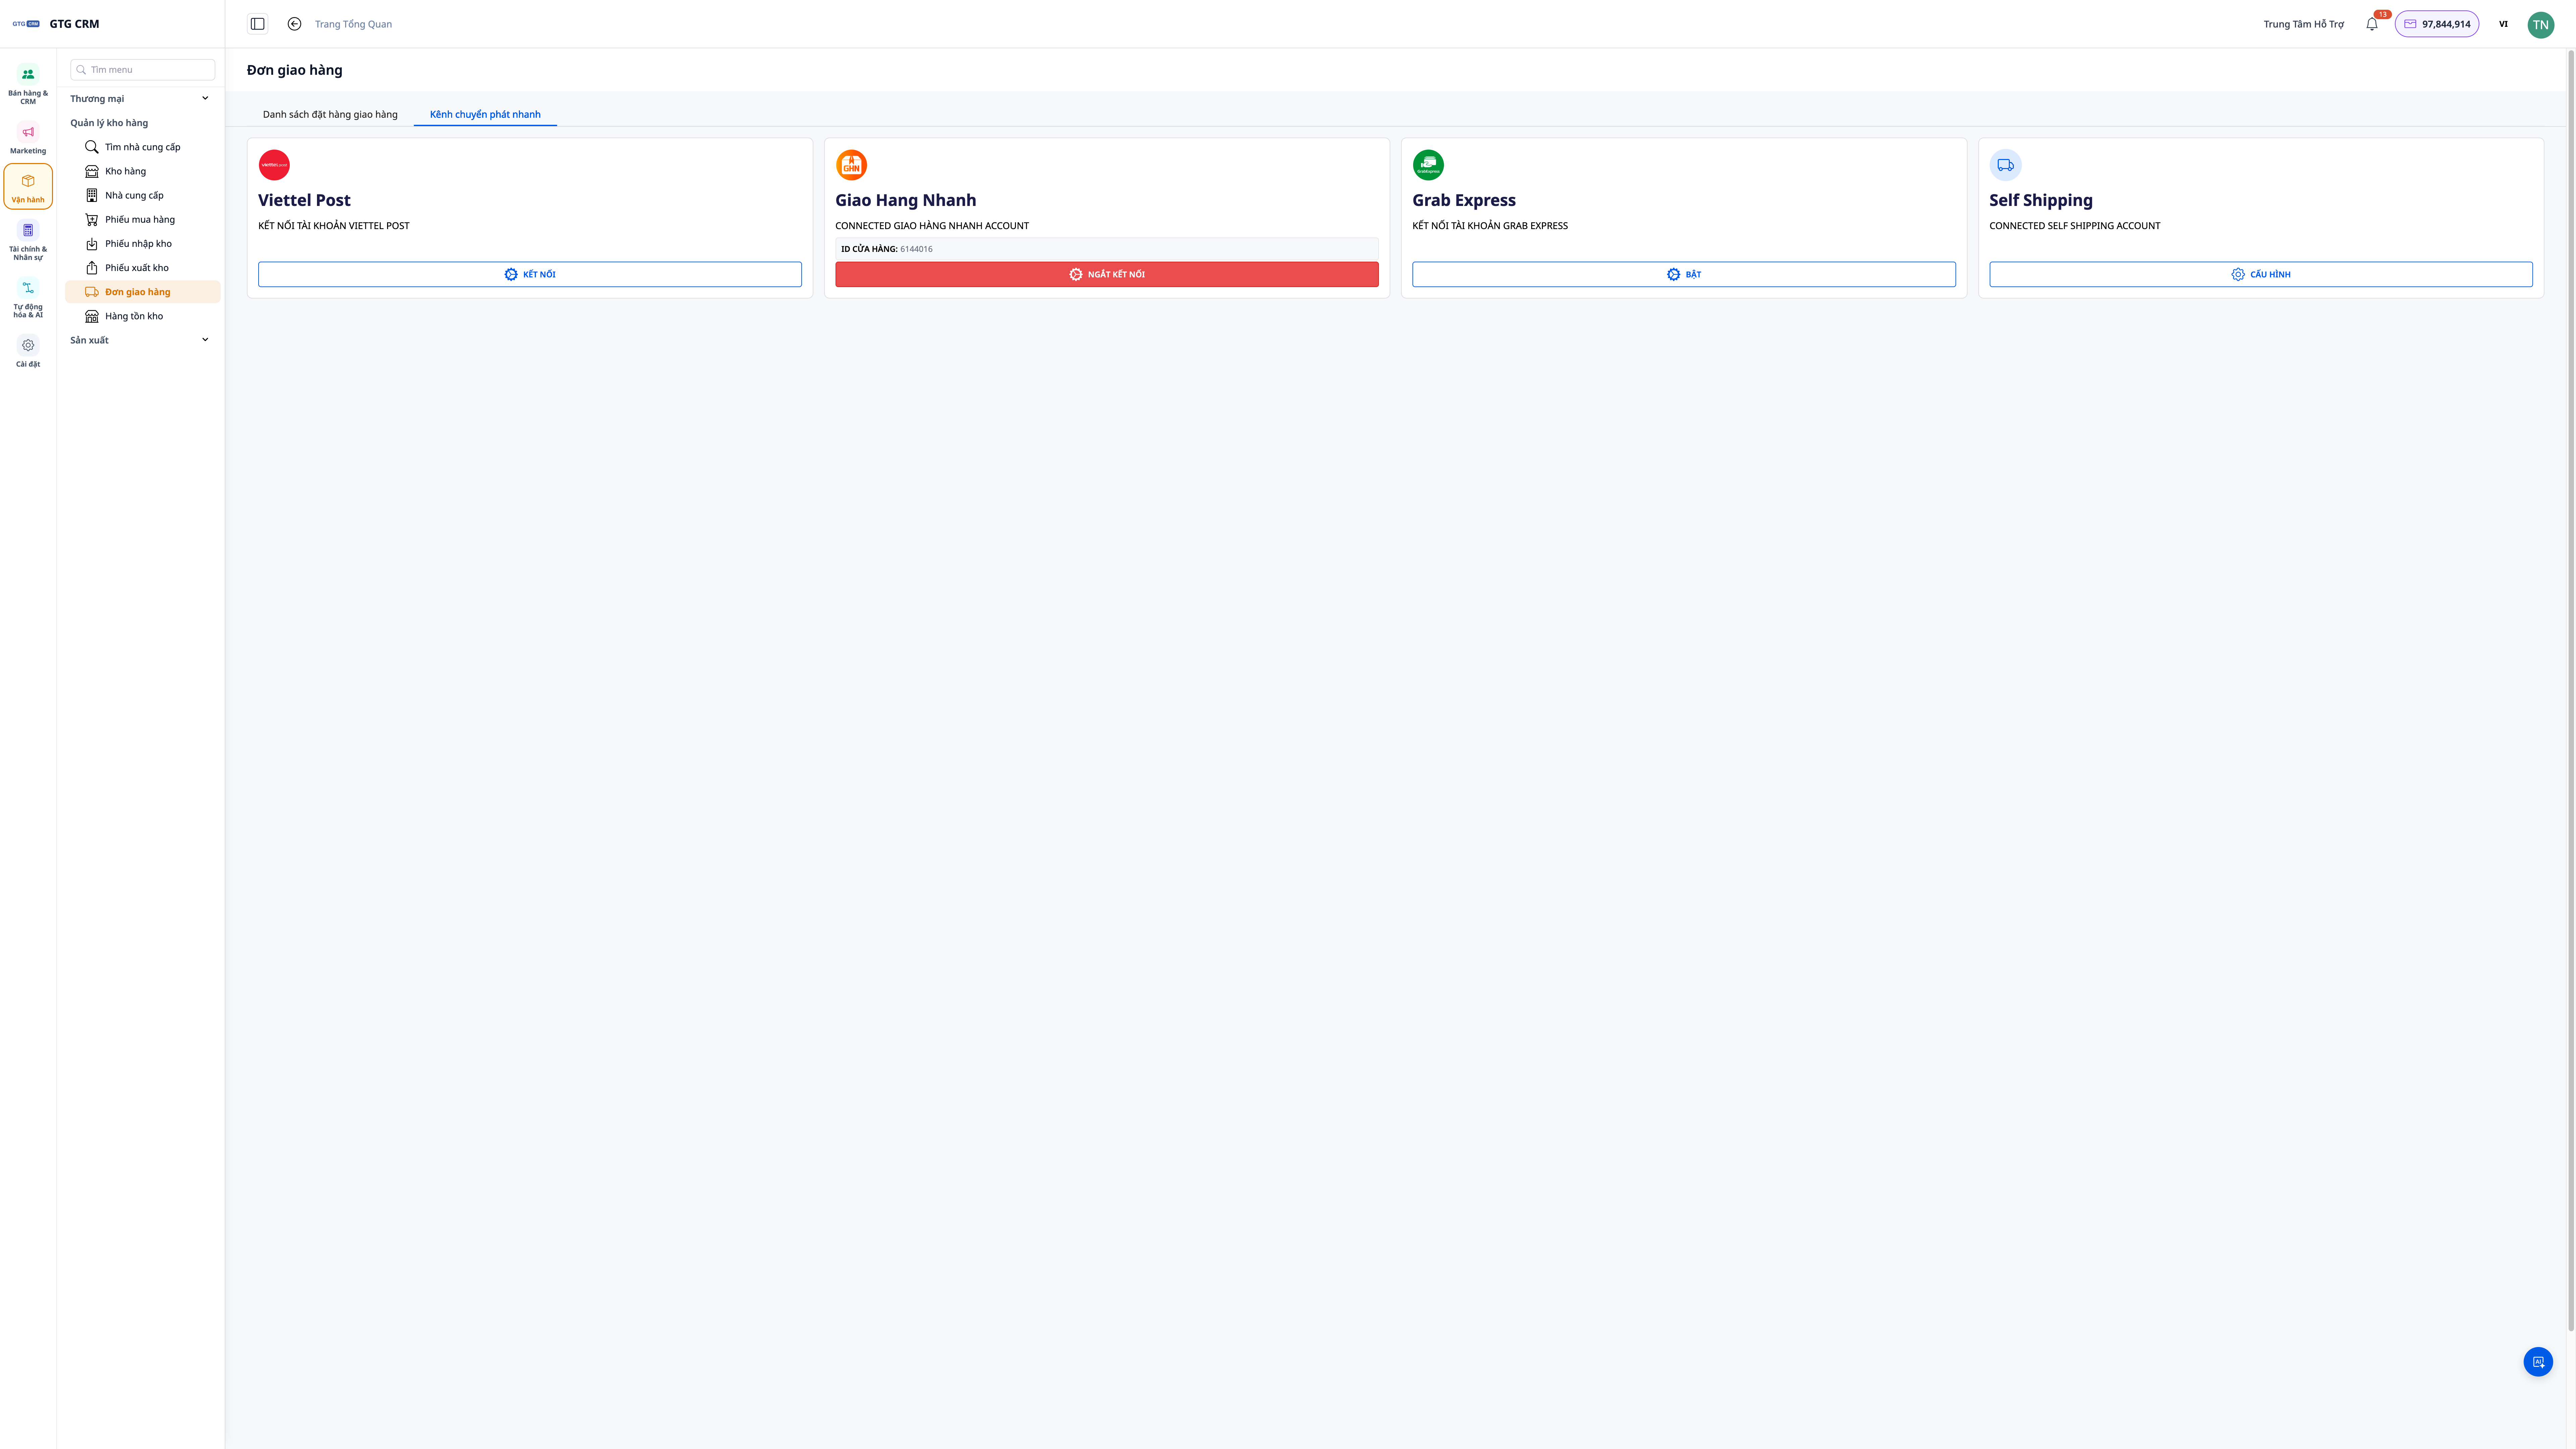
Task: Enable Grab Express with Bật button
Action: [x=1684, y=274]
